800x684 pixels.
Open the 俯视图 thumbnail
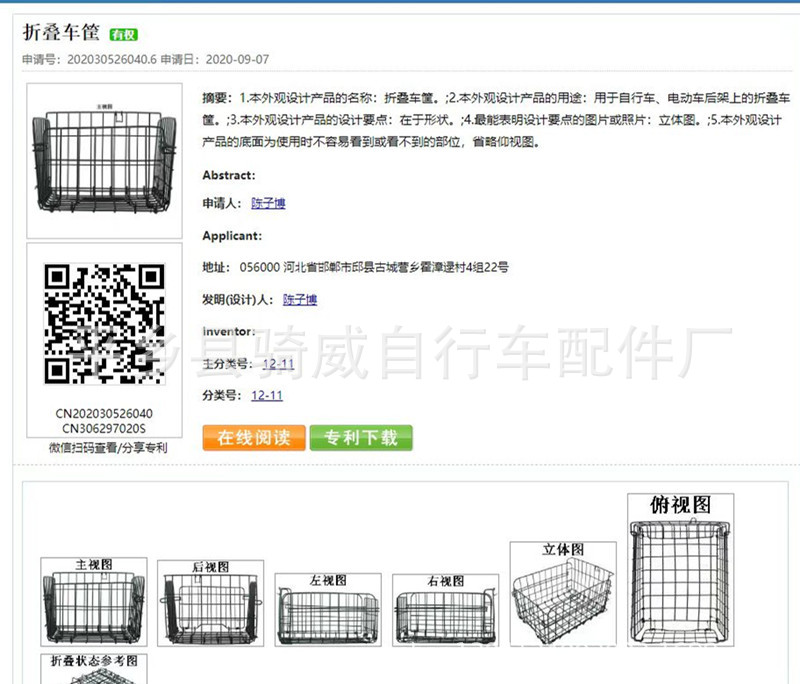pos(681,570)
